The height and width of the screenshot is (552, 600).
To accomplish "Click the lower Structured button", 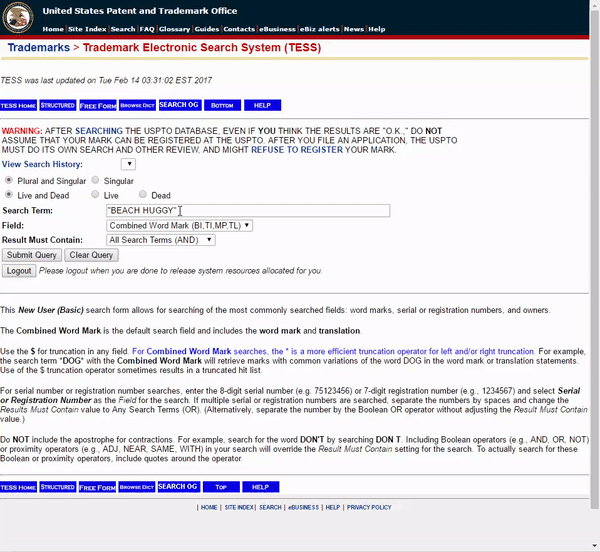I will pyautogui.click(x=58, y=487).
